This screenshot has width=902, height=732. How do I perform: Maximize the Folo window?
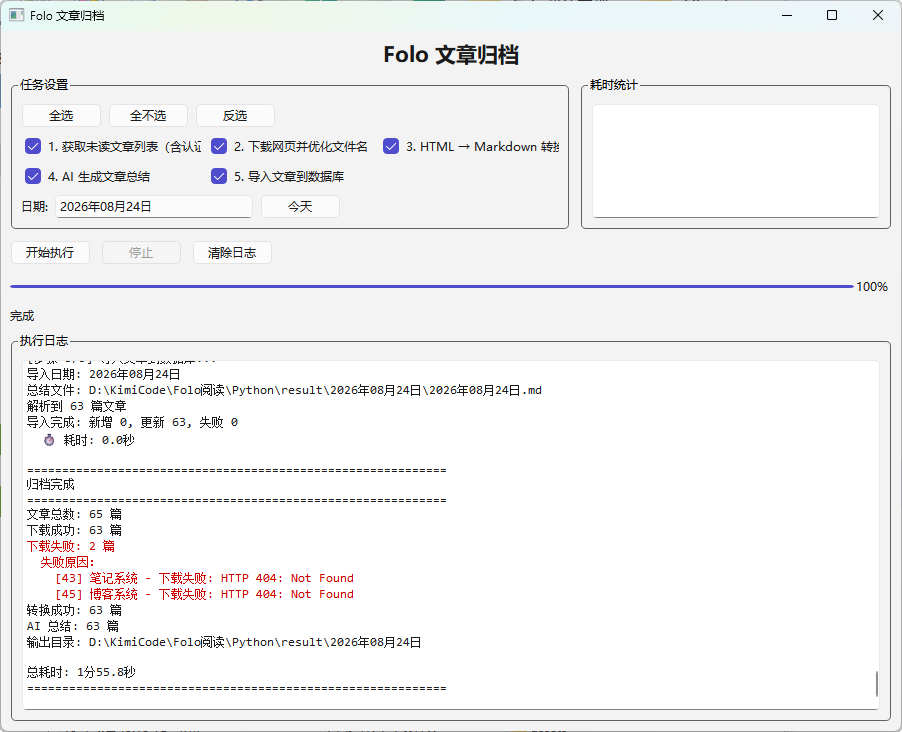pyautogui.click(x=832, y=16)
